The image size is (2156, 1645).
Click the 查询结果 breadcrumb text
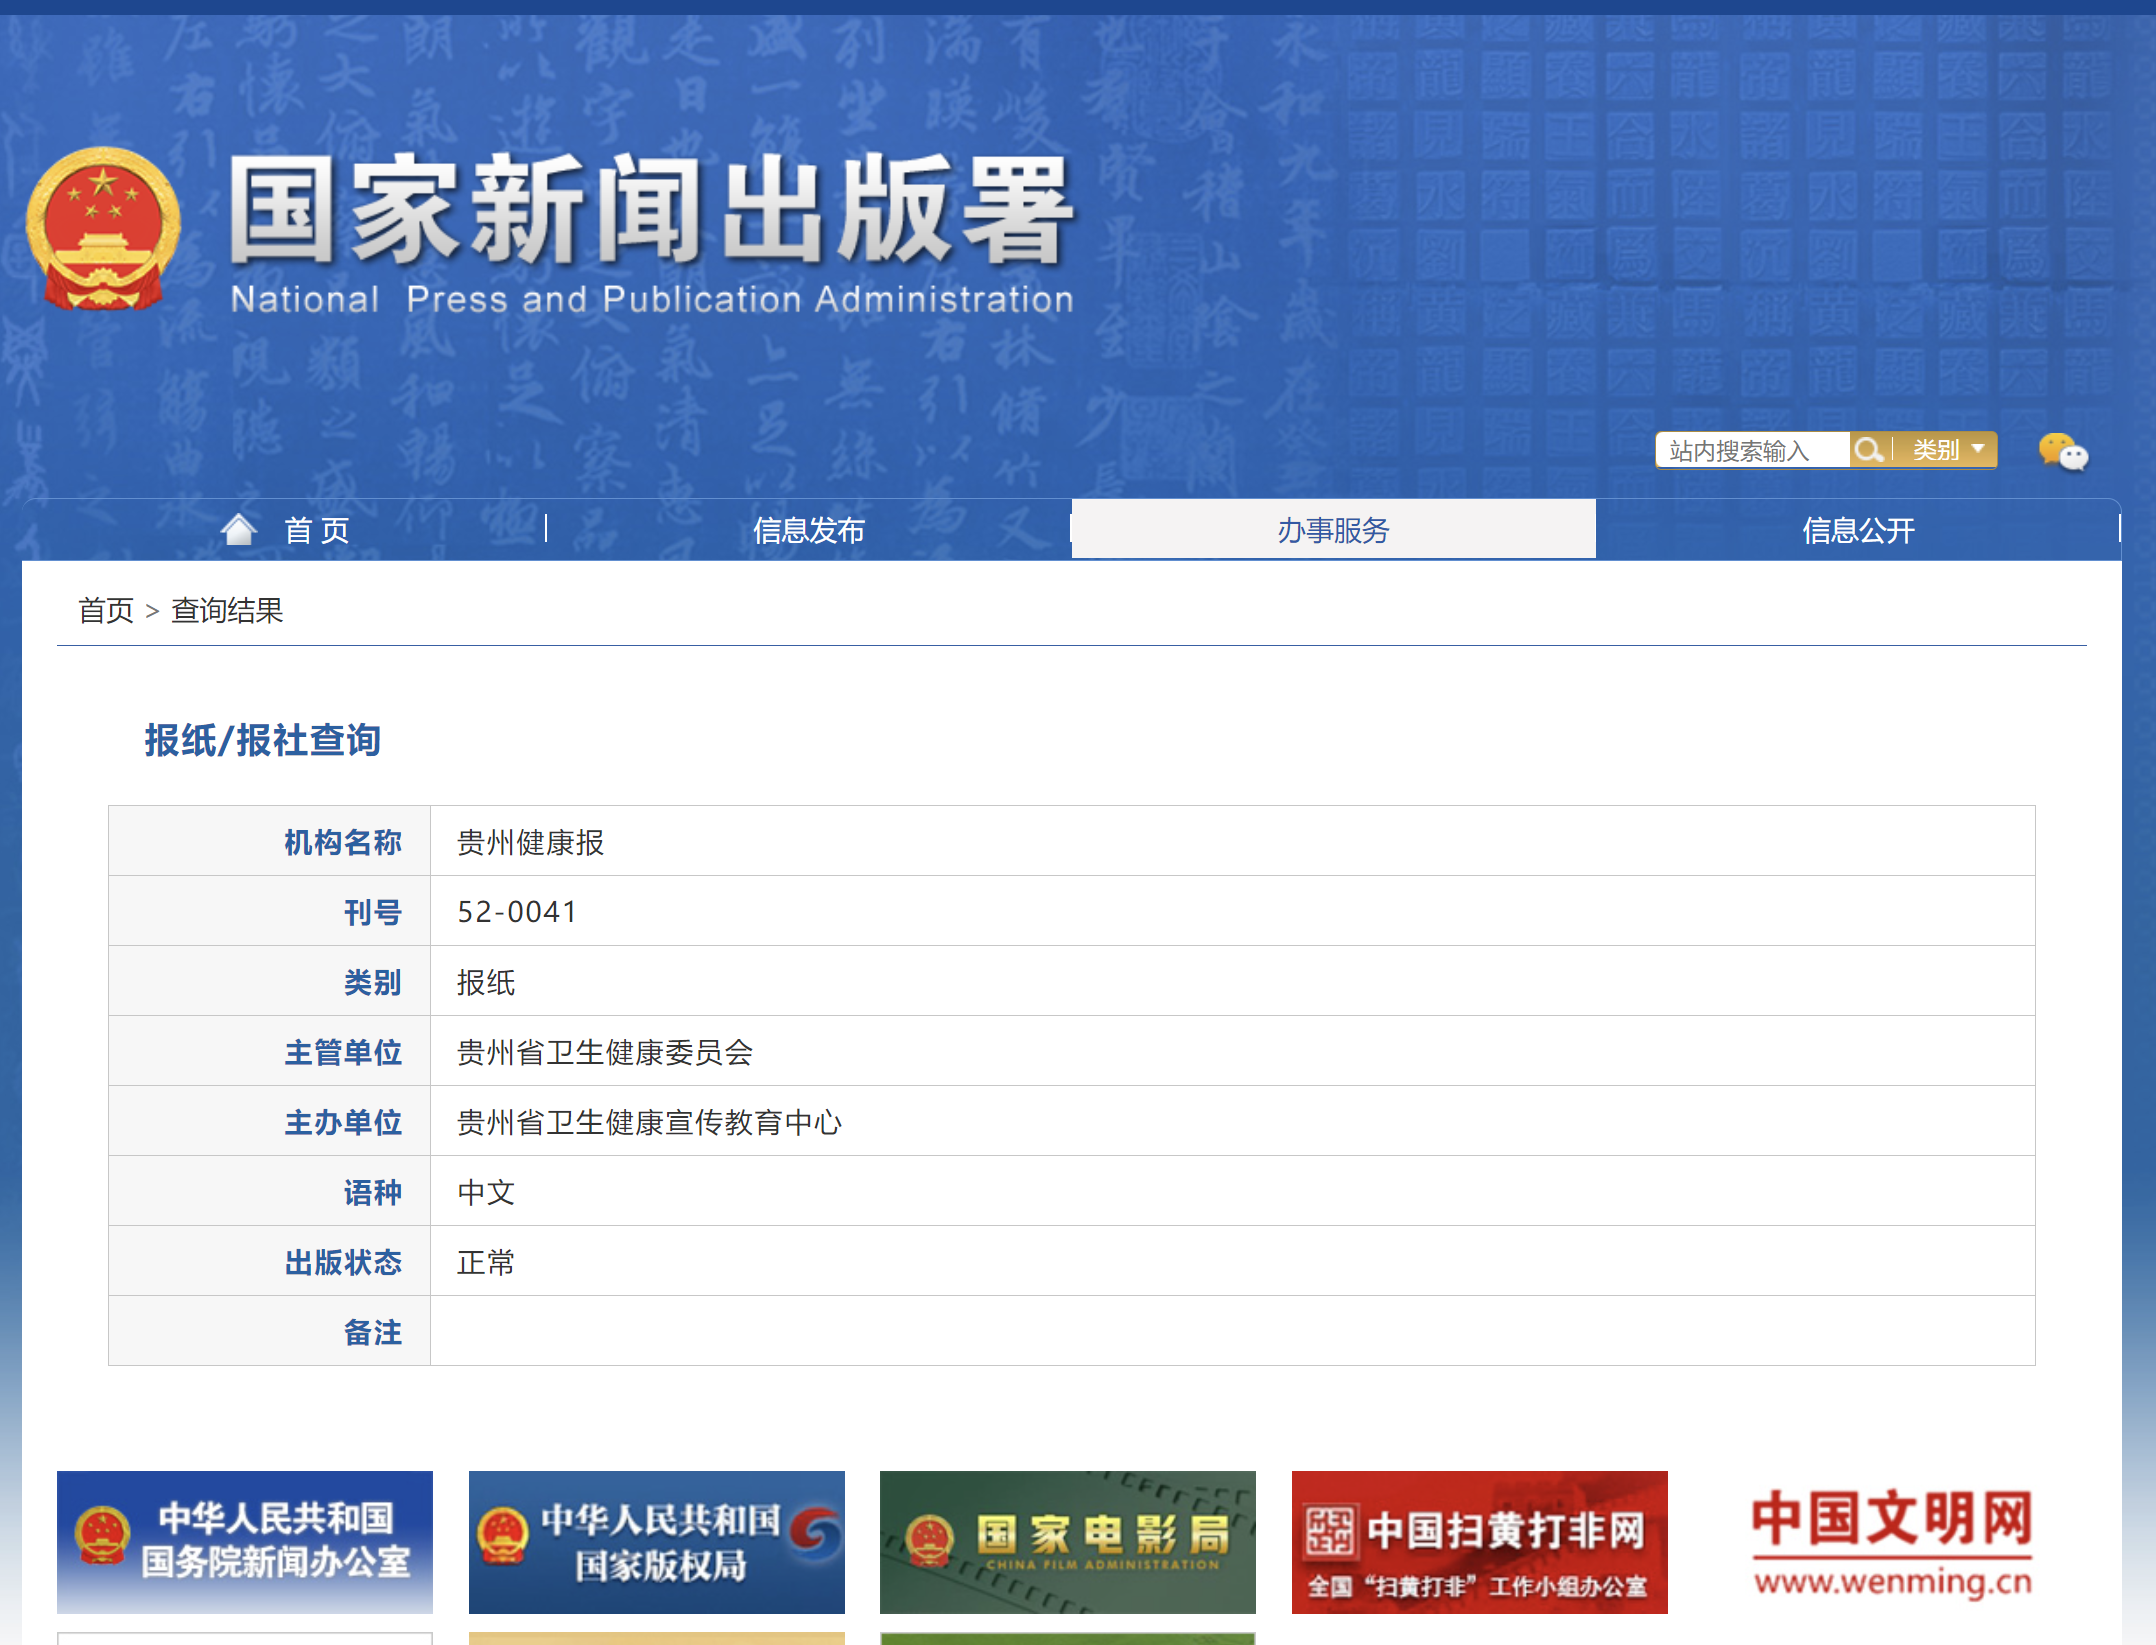(227, 610)
